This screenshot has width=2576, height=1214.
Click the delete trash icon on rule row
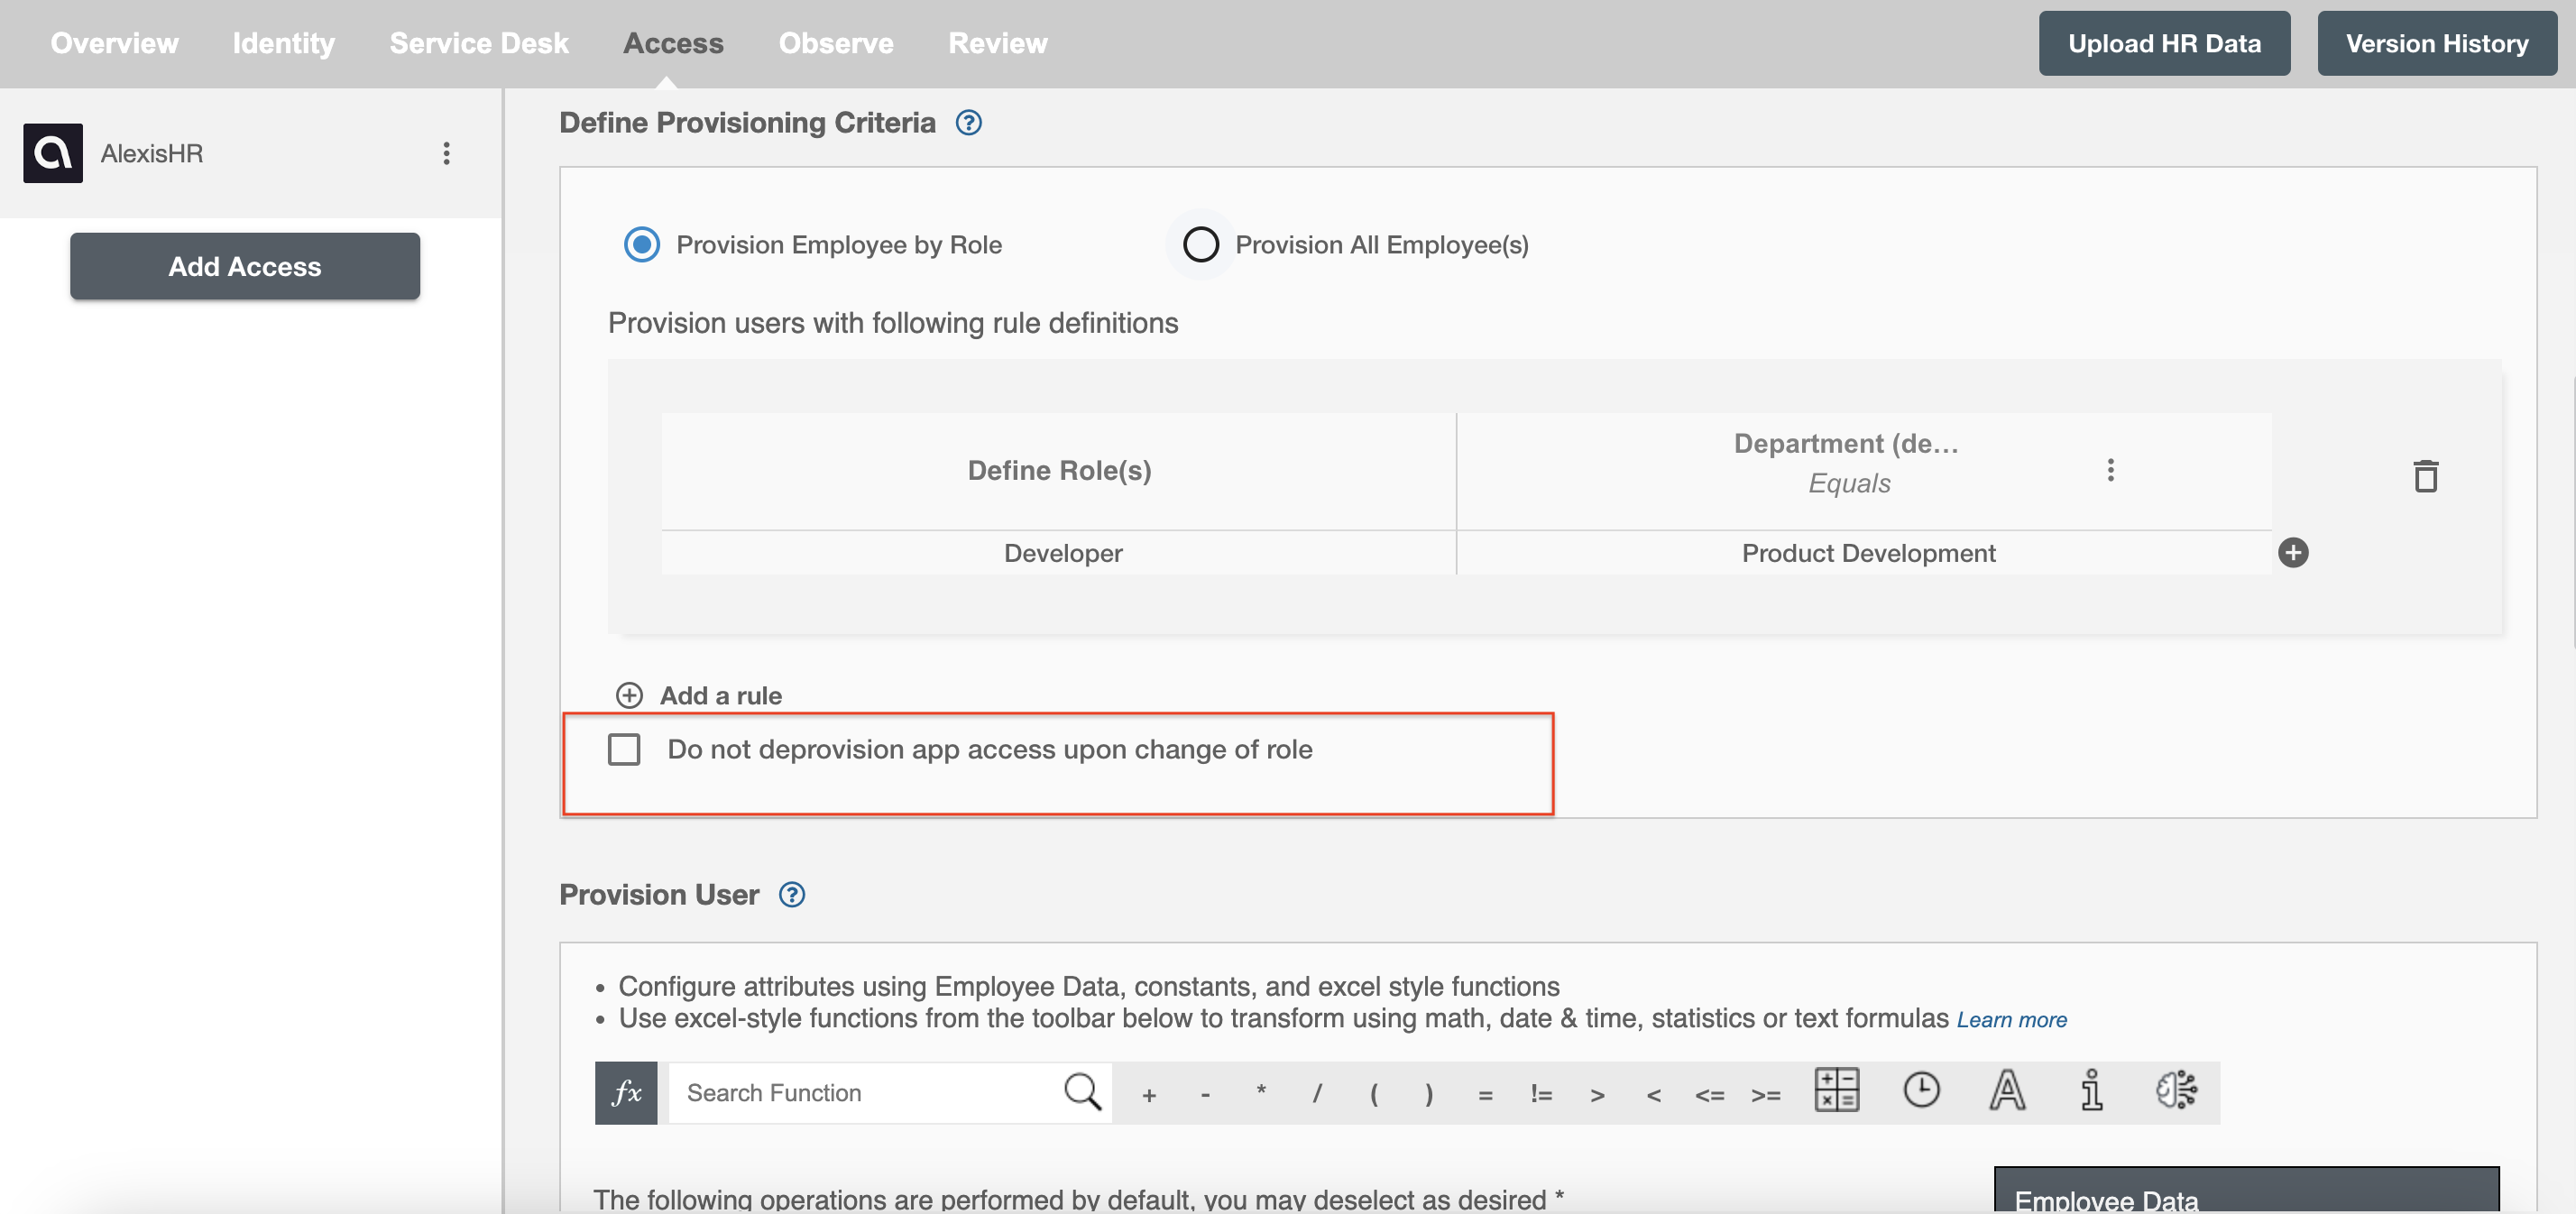(2424, 474)
